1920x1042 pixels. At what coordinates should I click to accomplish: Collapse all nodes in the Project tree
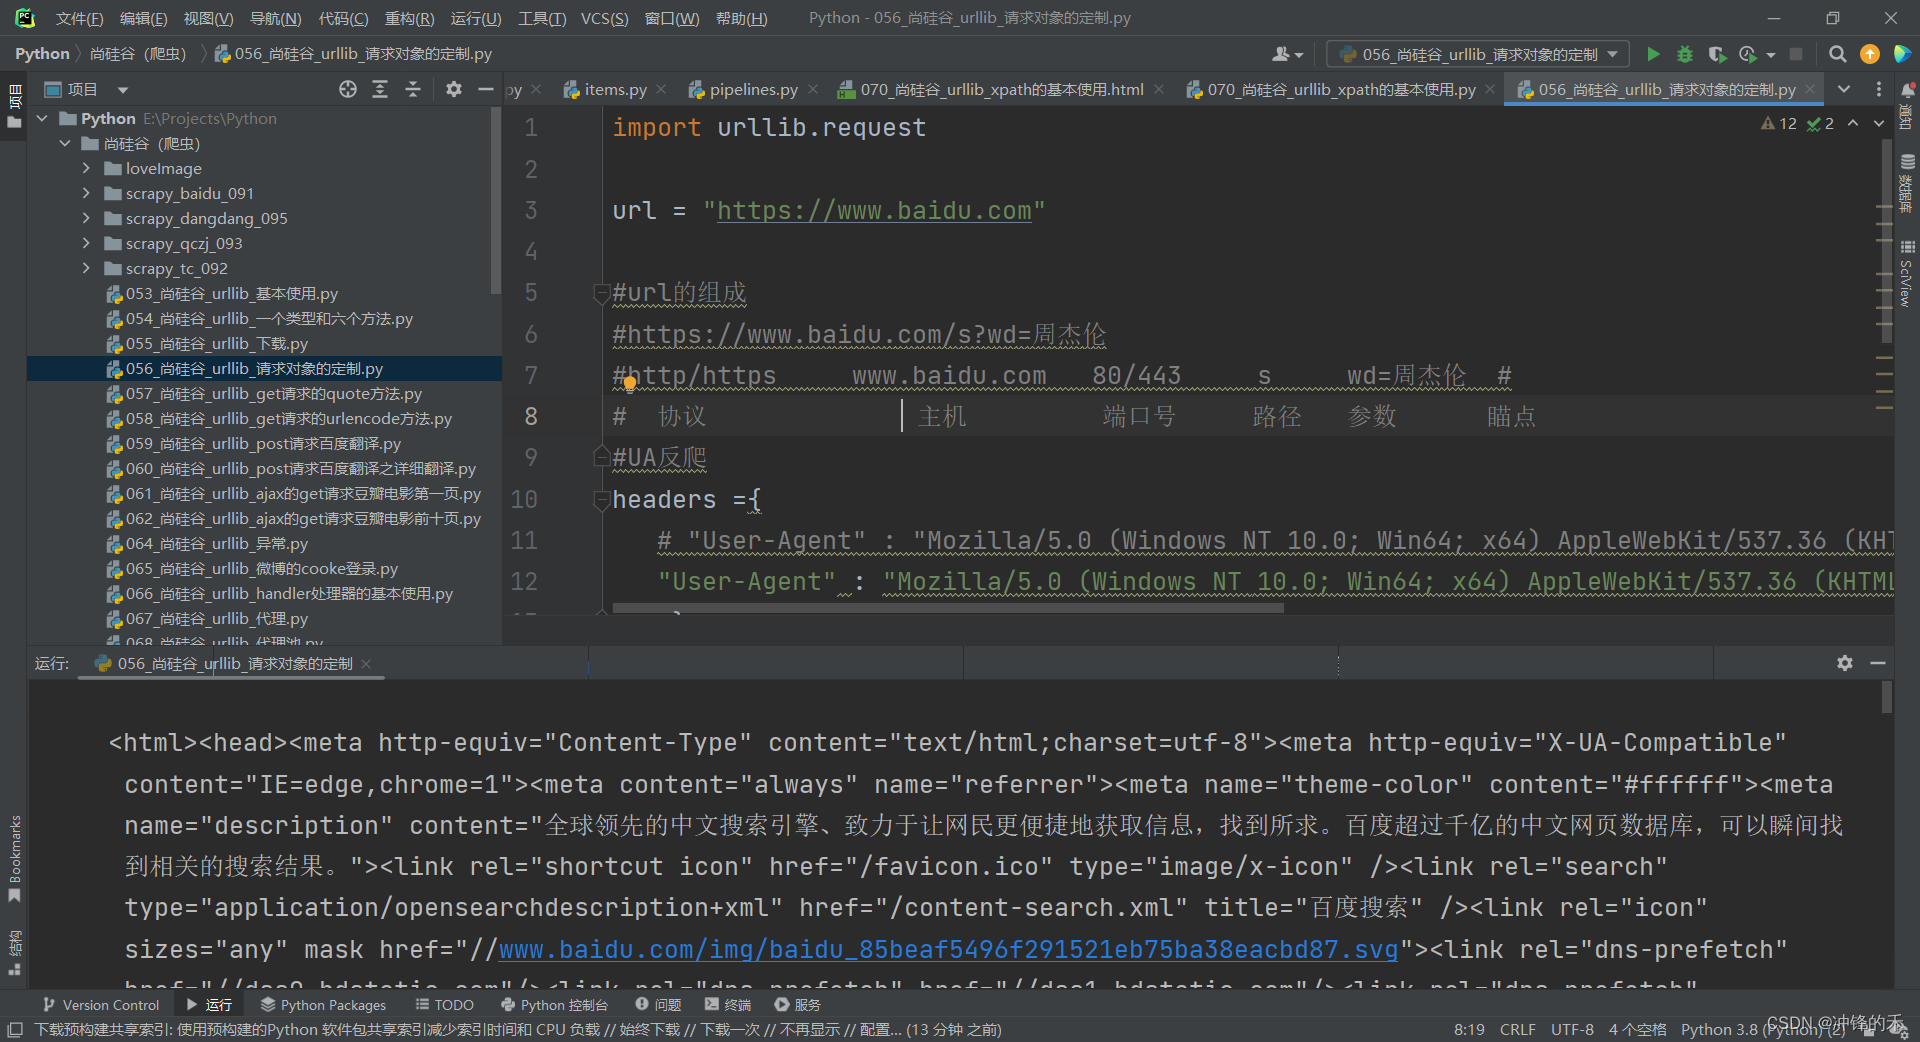(x=413, y=89)
